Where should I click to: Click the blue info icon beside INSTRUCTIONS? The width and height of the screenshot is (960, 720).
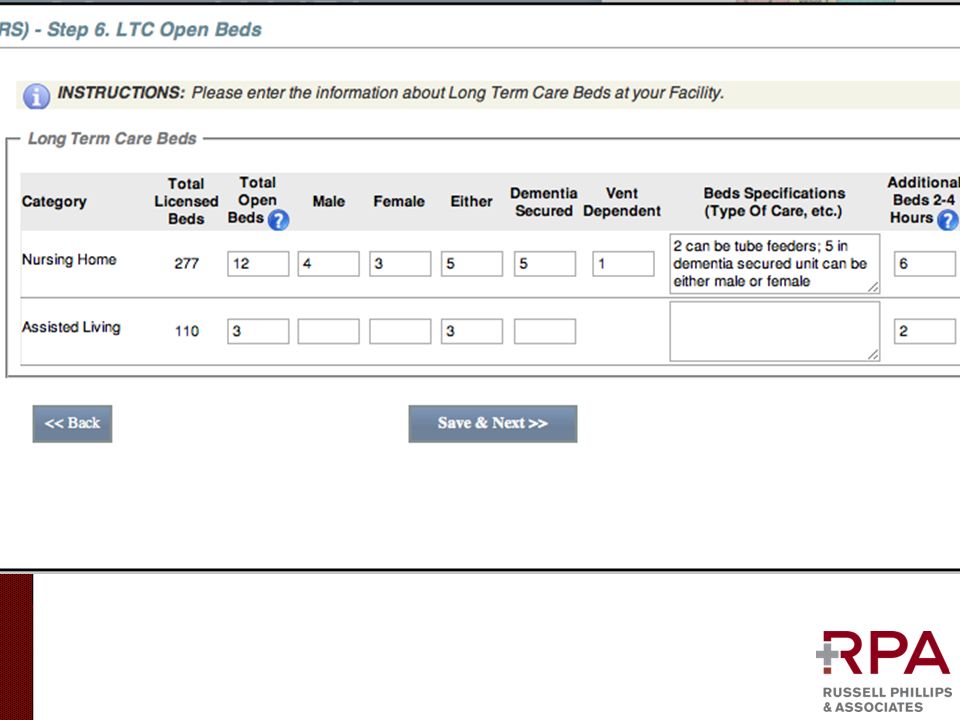pyautogui.click(x=36, y=96)
